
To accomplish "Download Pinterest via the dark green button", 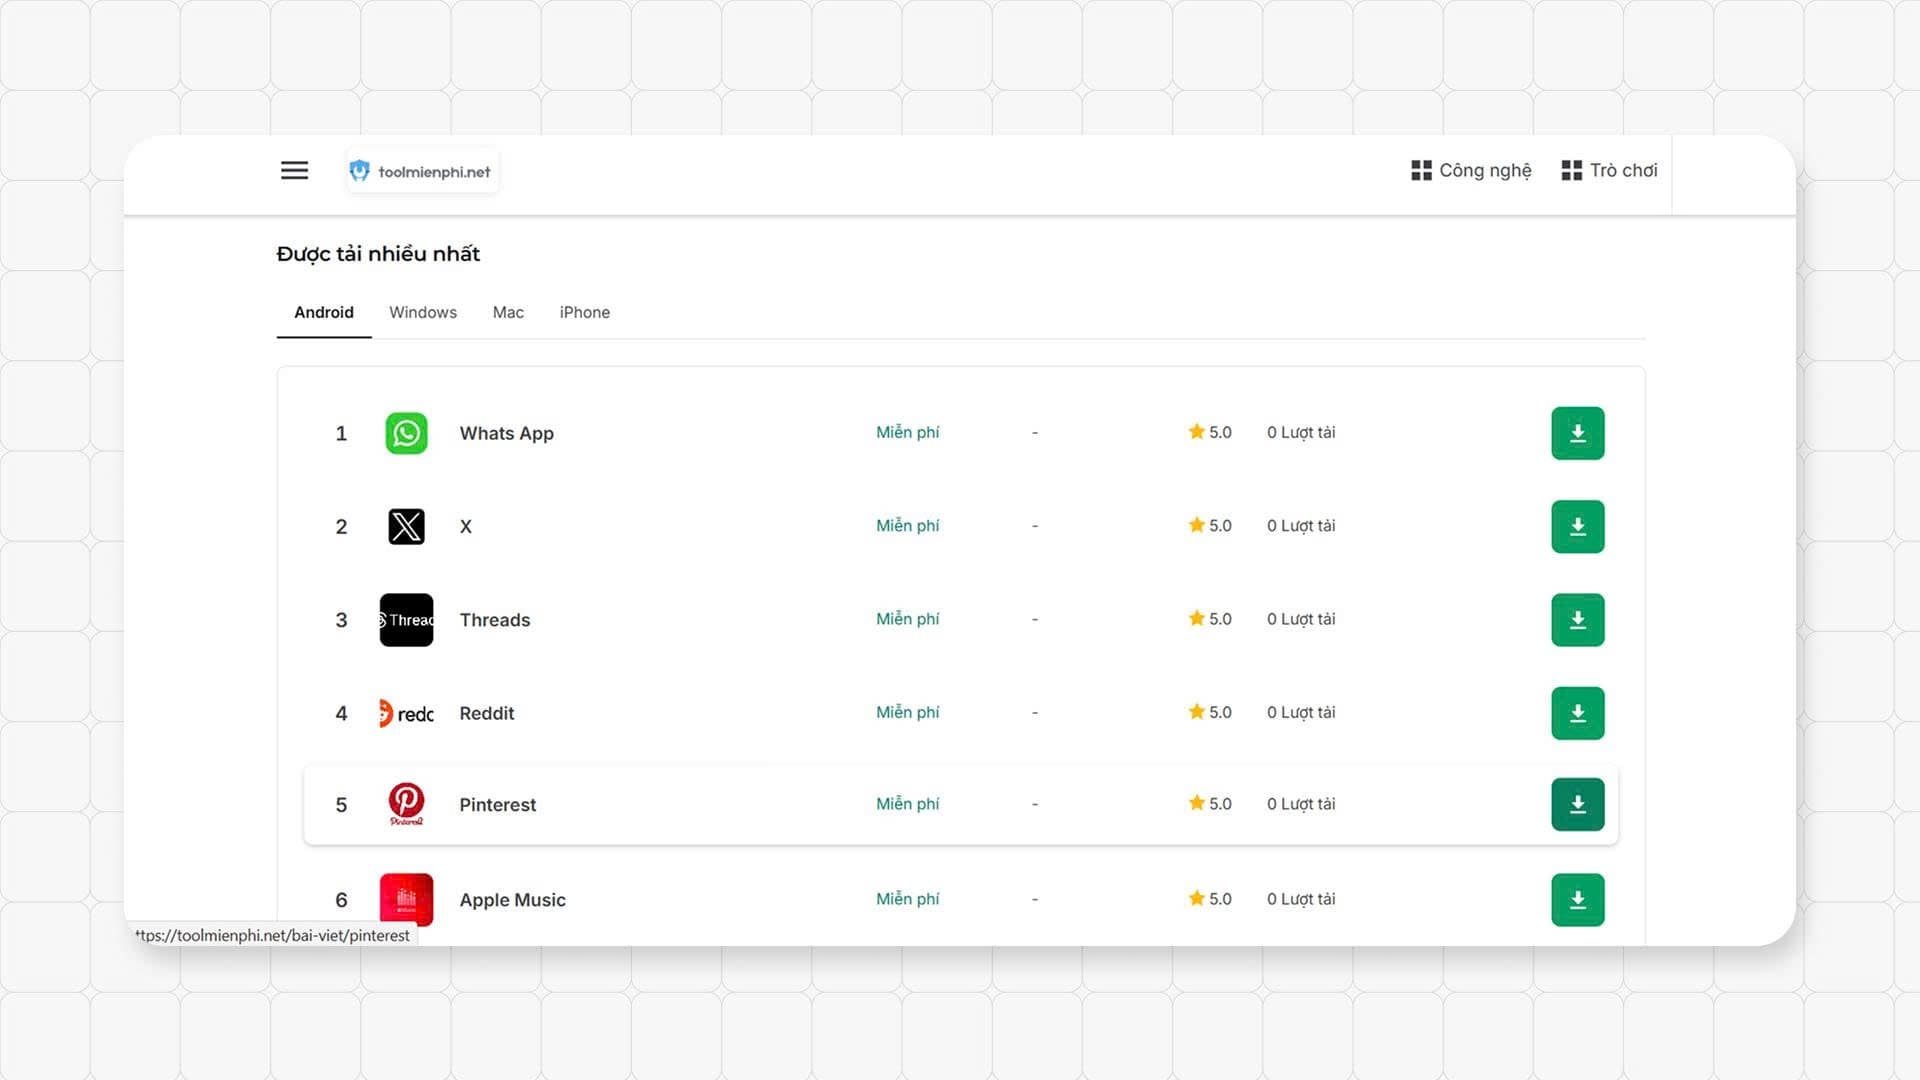I will point(1577,804).
